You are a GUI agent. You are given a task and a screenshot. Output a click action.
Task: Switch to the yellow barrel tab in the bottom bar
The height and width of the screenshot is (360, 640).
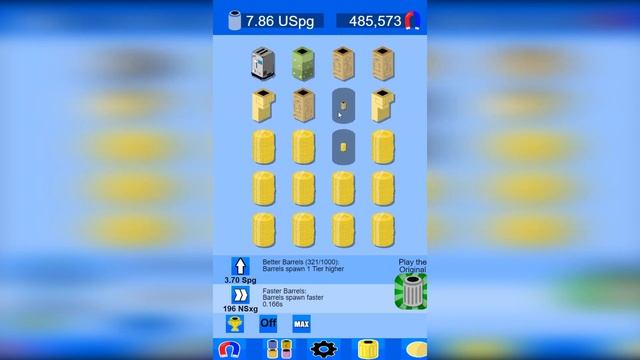pos(368,349)
